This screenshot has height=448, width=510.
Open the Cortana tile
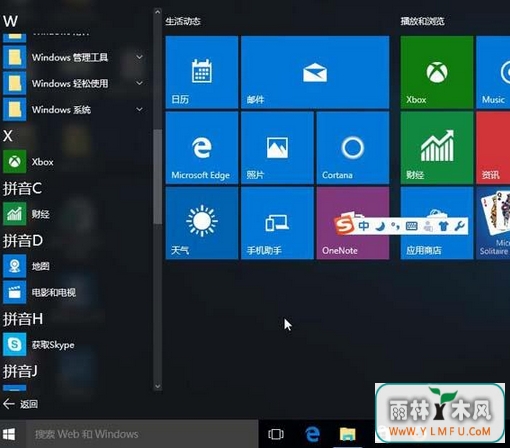(x=353, y=148)
